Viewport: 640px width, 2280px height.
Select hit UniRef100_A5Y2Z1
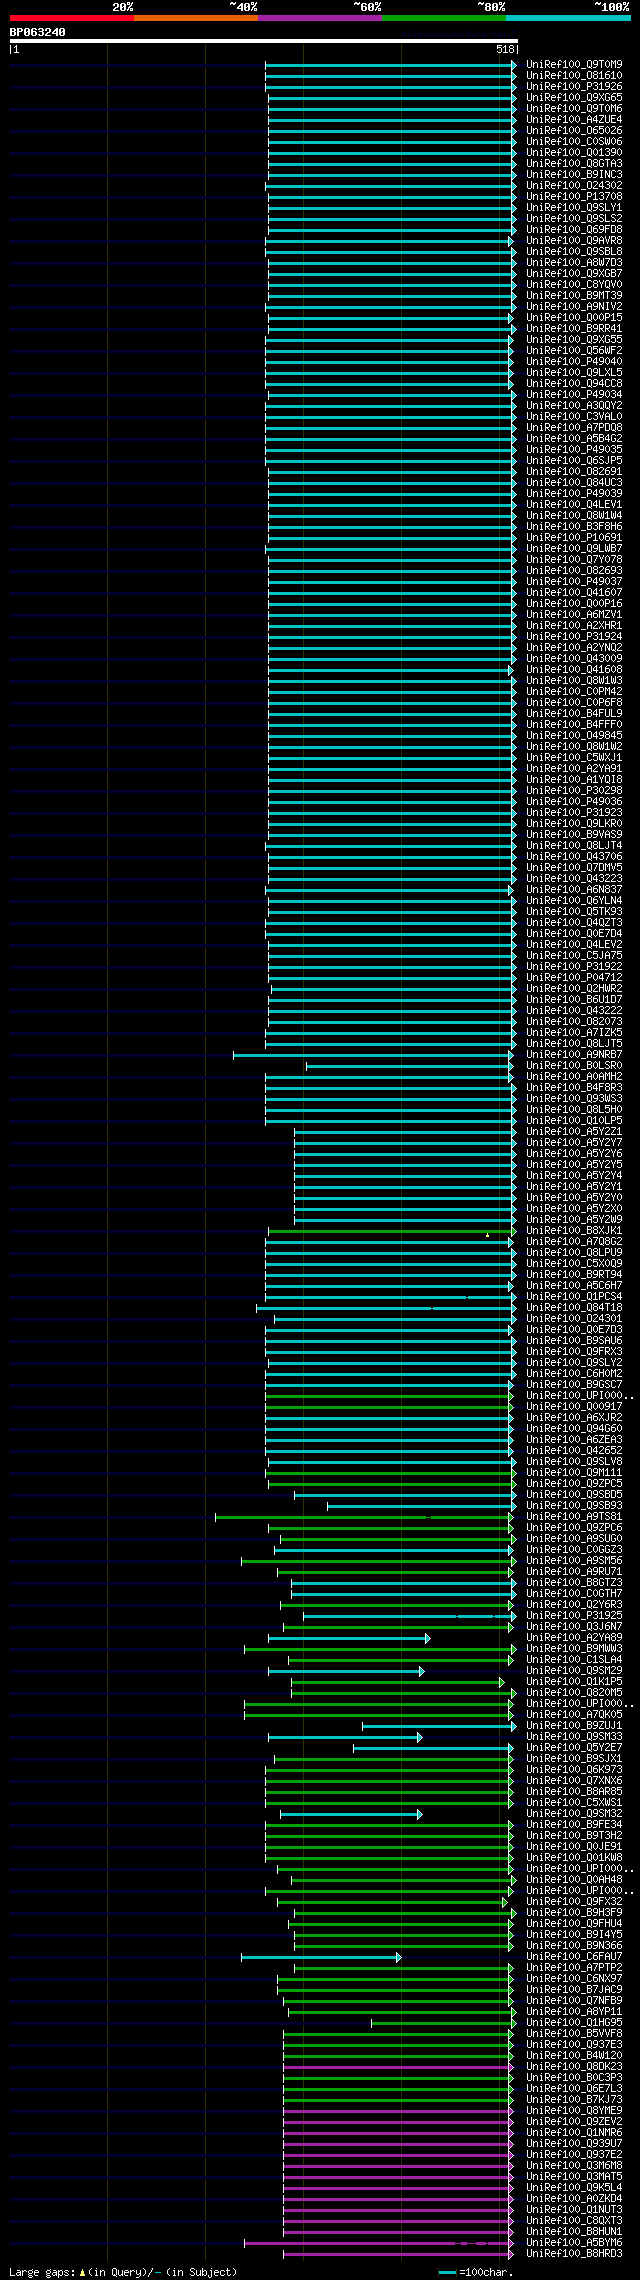[x=574, y=1132]
